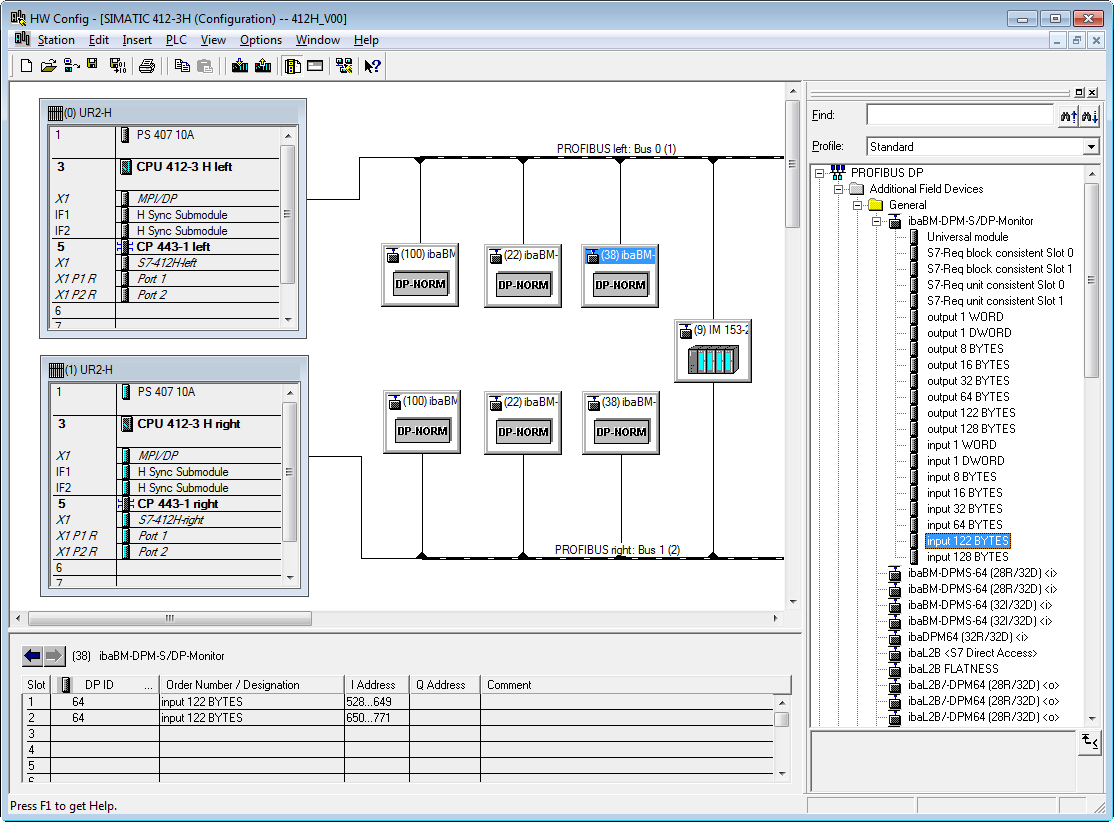Collapse the PROFIBUS DP tree node
Screen dimensions: 1114x822
pos(819,173)
